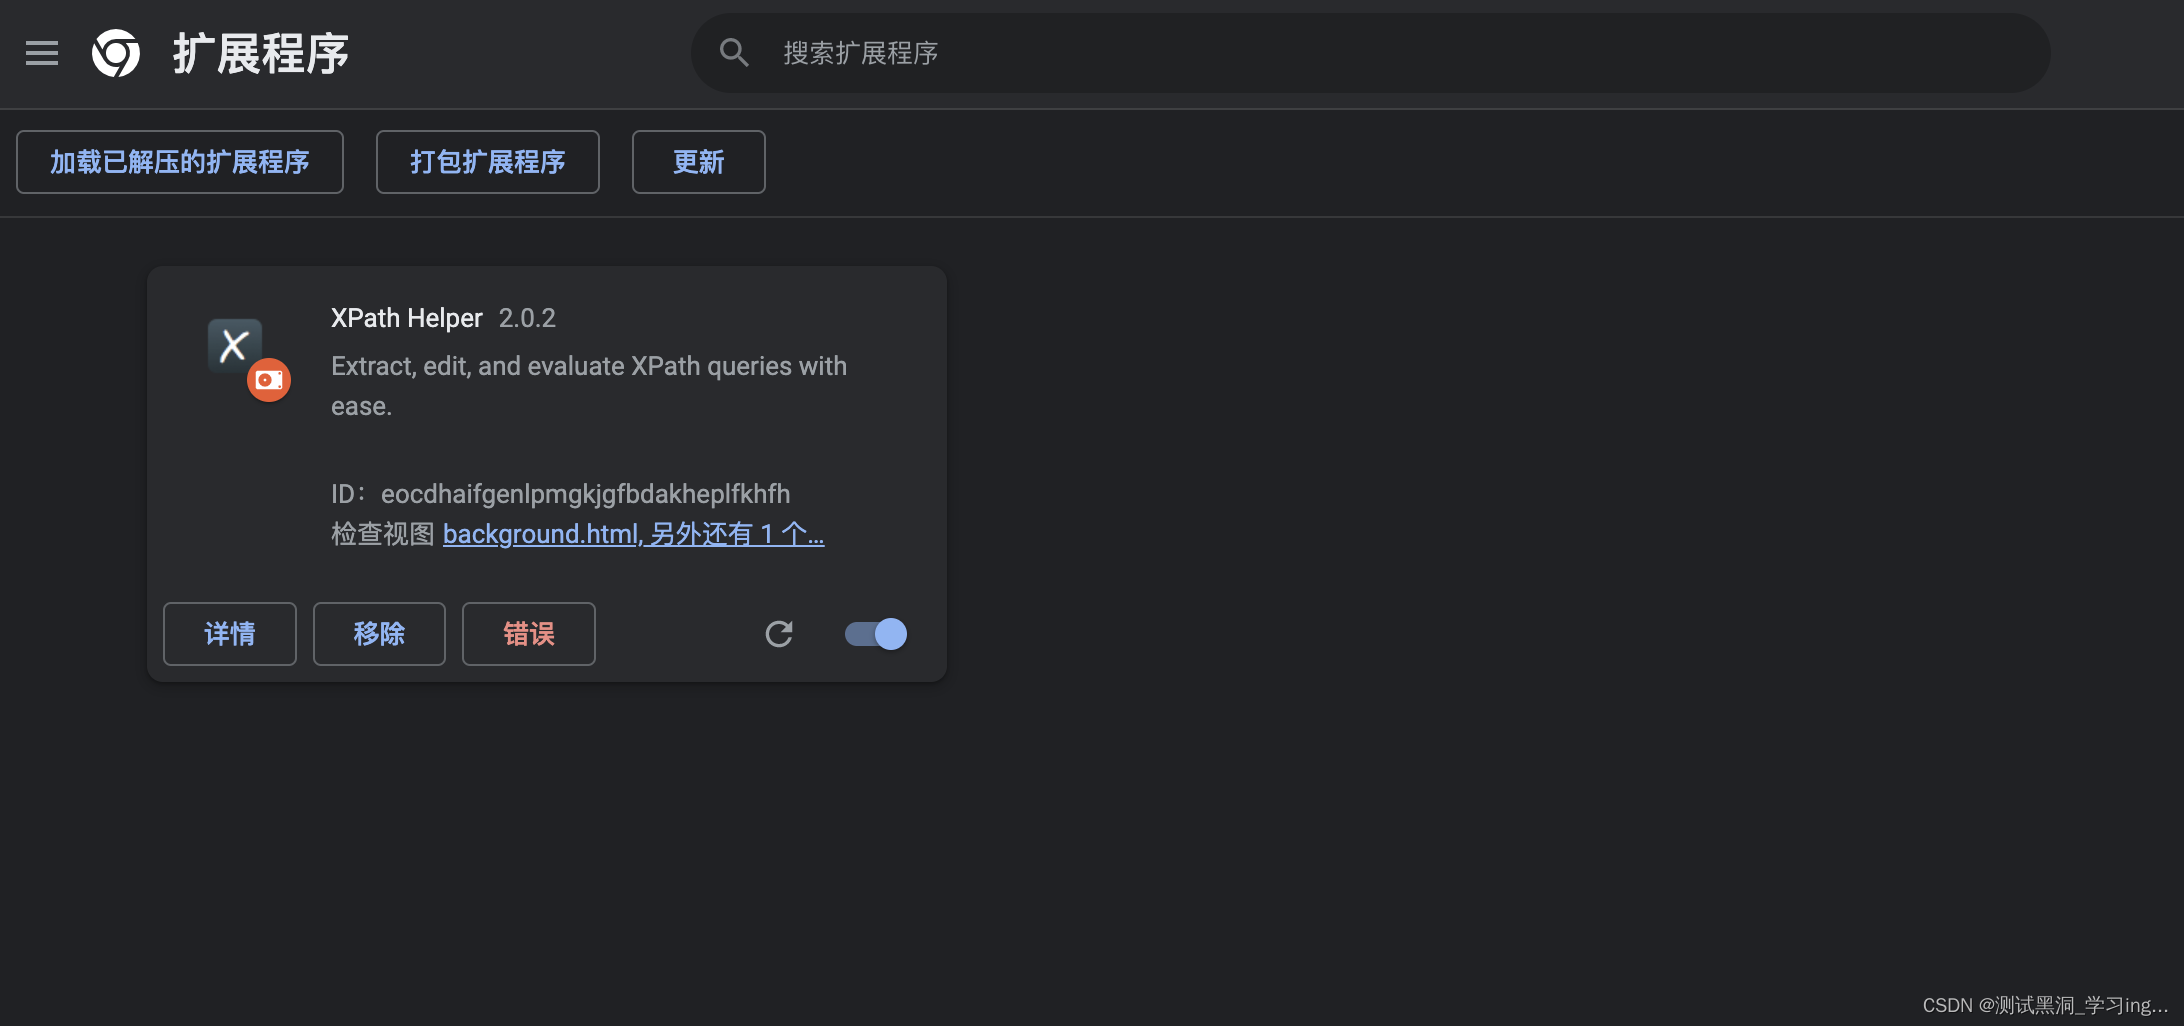Open background.html inspect view link

(x=633, y=534)
